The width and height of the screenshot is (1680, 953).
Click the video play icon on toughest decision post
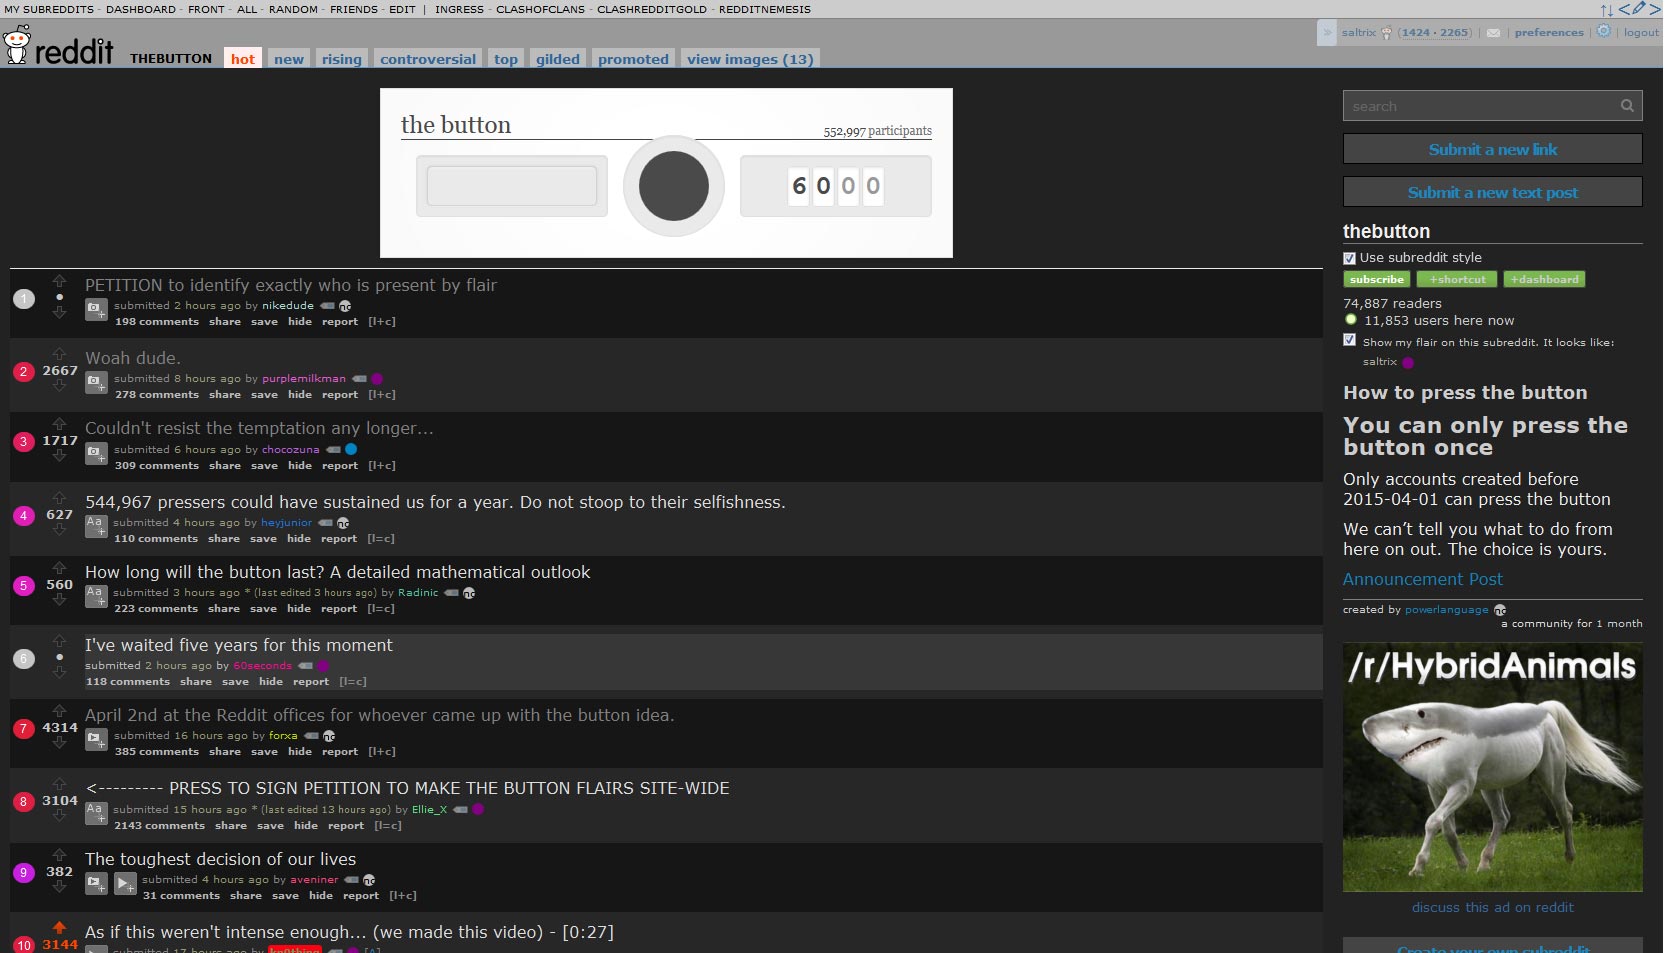(125, 884)
